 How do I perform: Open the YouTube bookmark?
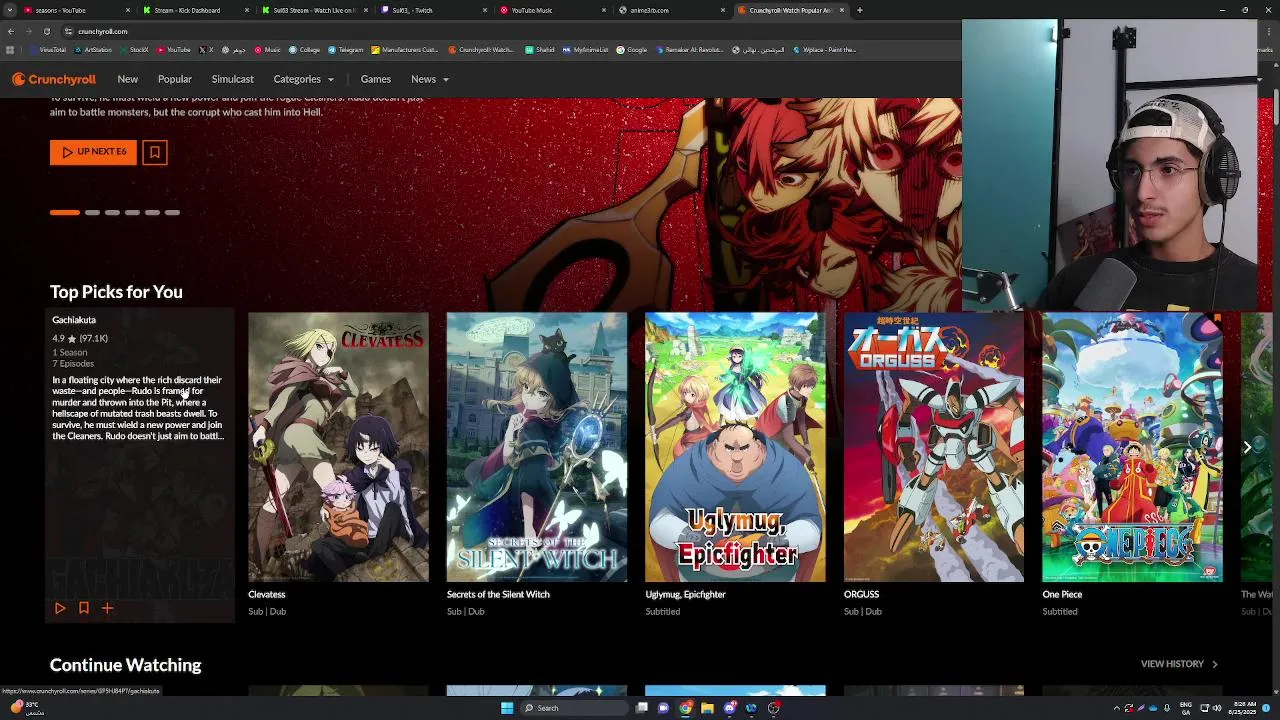[x=174, y=49]
